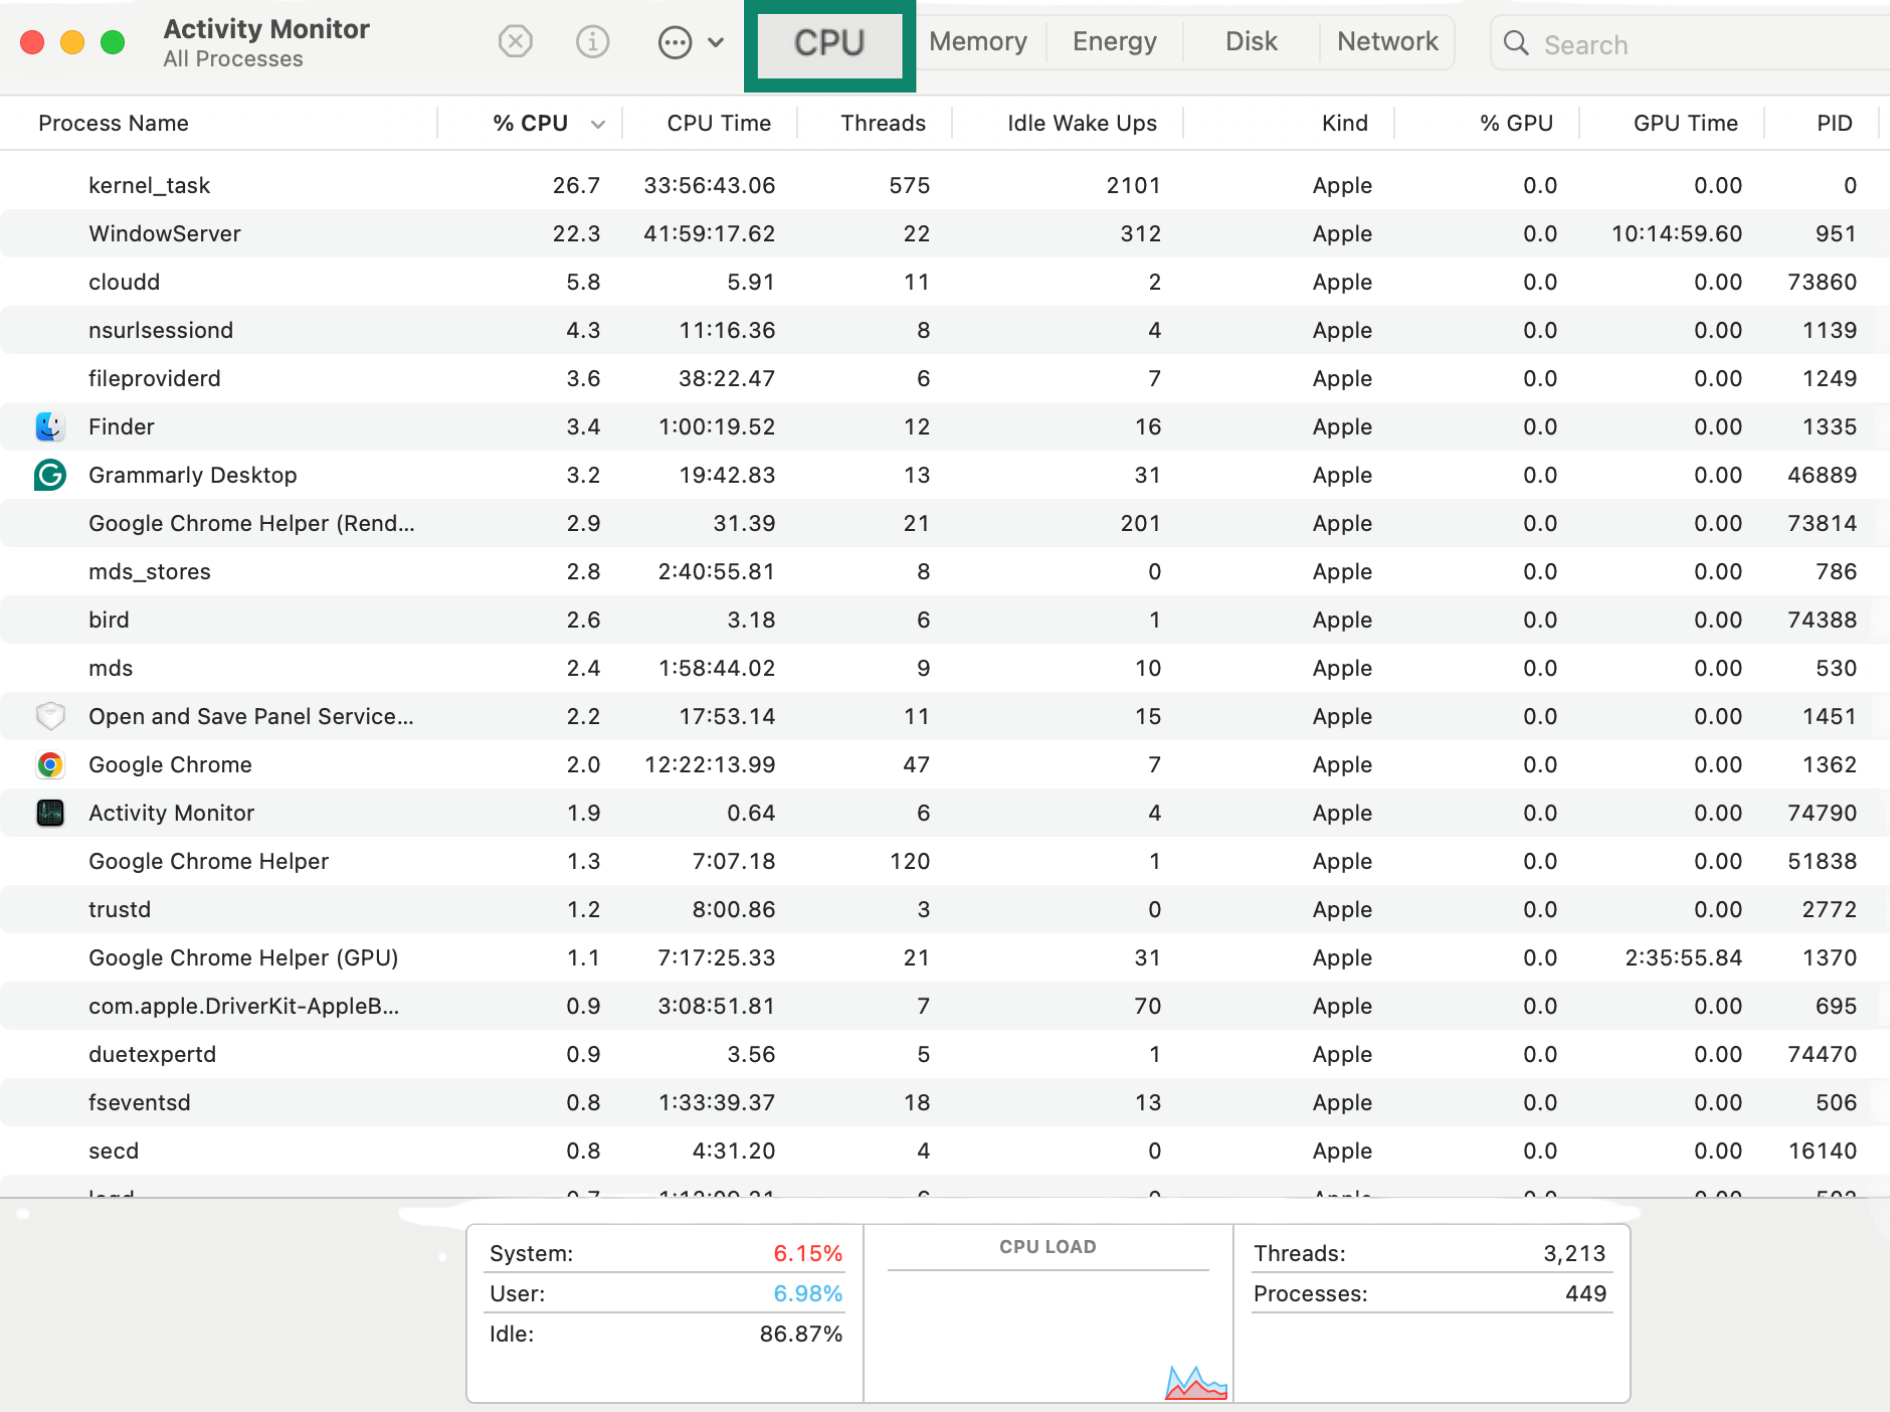
Task: Sort processes by CPU Time column
Action: pos(719,123)
